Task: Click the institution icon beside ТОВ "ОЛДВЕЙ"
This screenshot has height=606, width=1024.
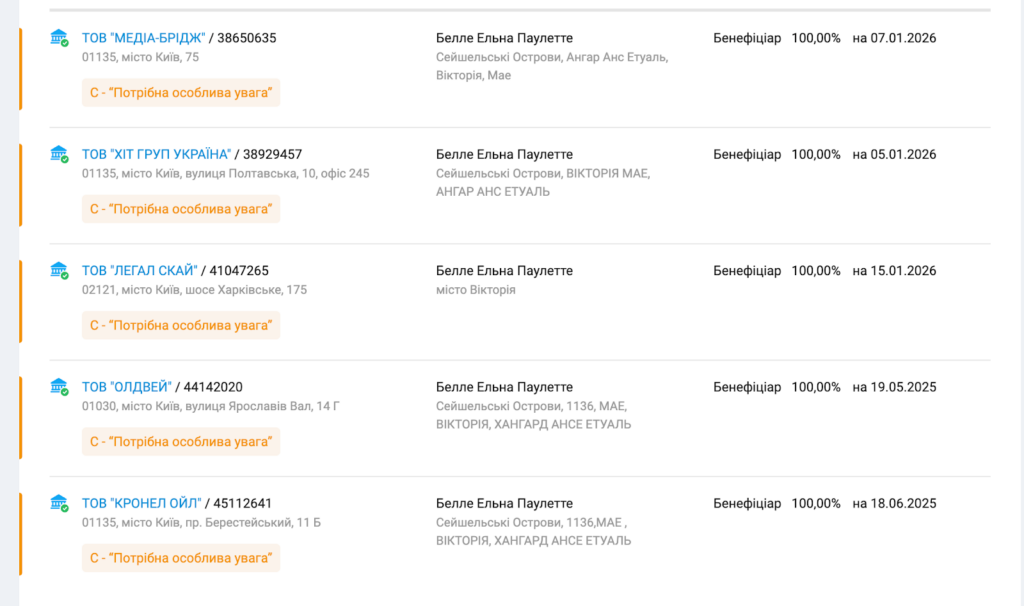Action: click(x=59, y=387)
